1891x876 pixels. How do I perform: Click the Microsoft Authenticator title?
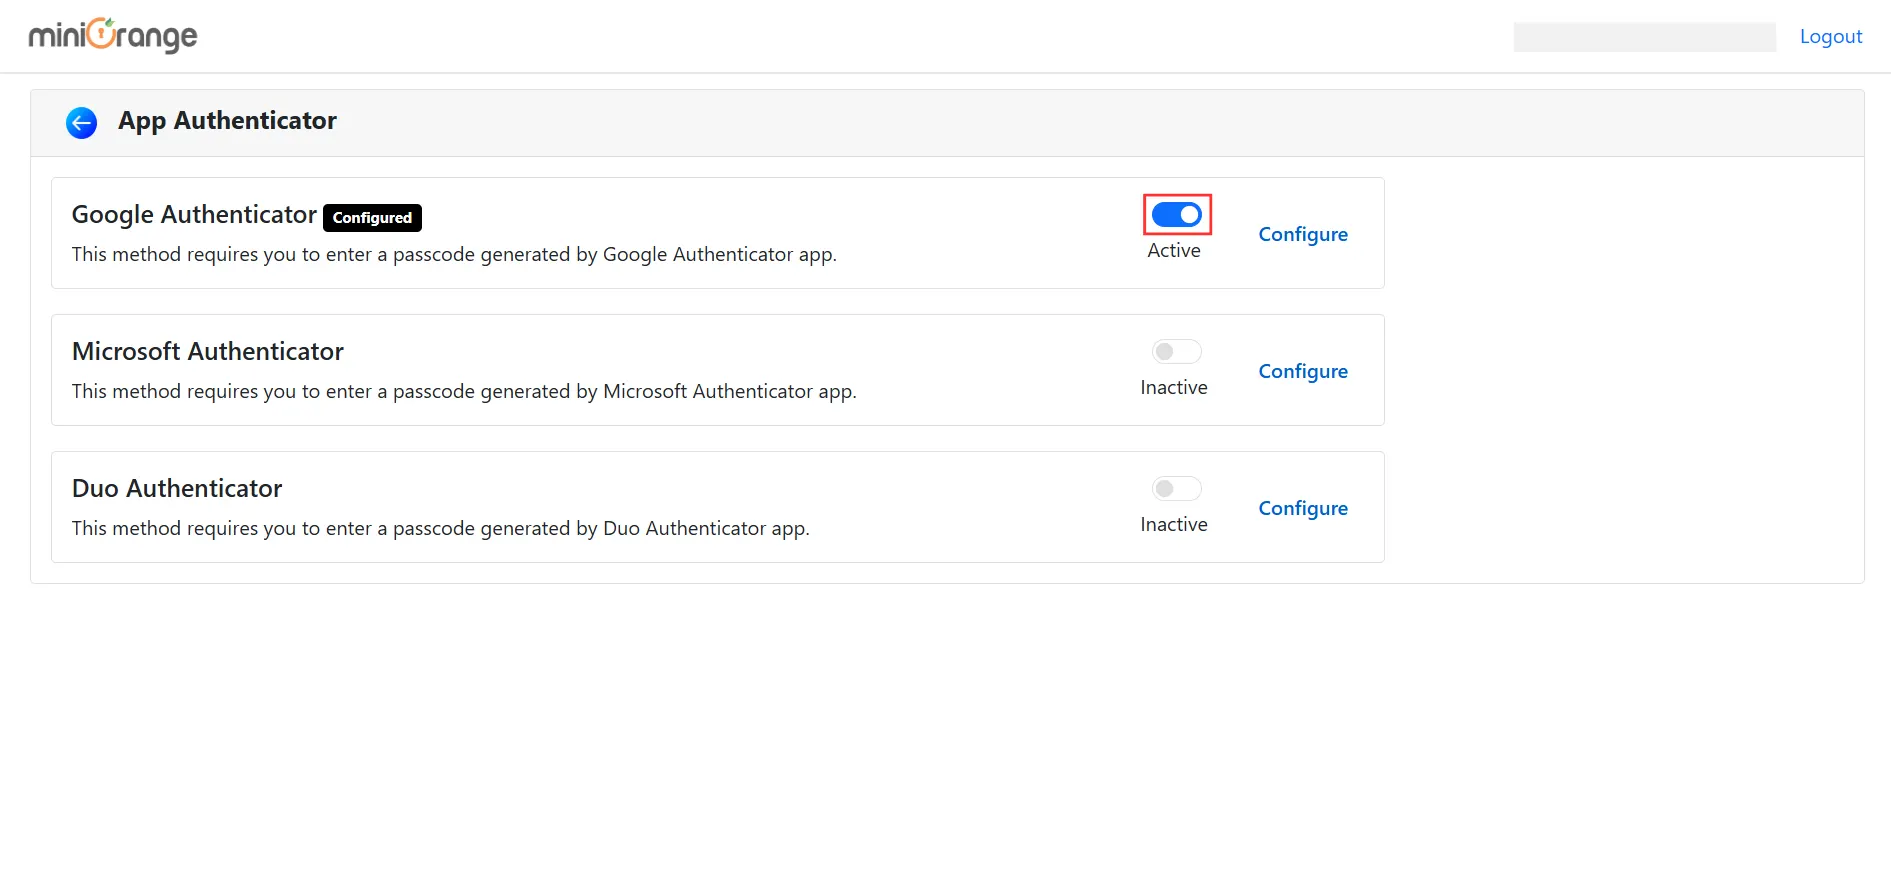(208, 351)
